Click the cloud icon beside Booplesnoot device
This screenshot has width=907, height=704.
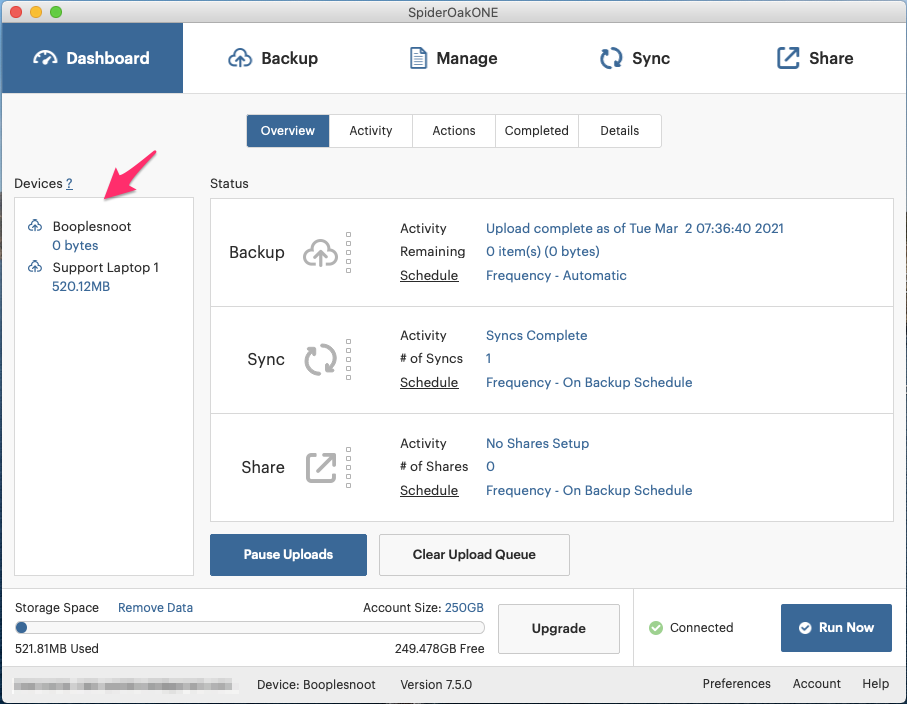[35, 226]
